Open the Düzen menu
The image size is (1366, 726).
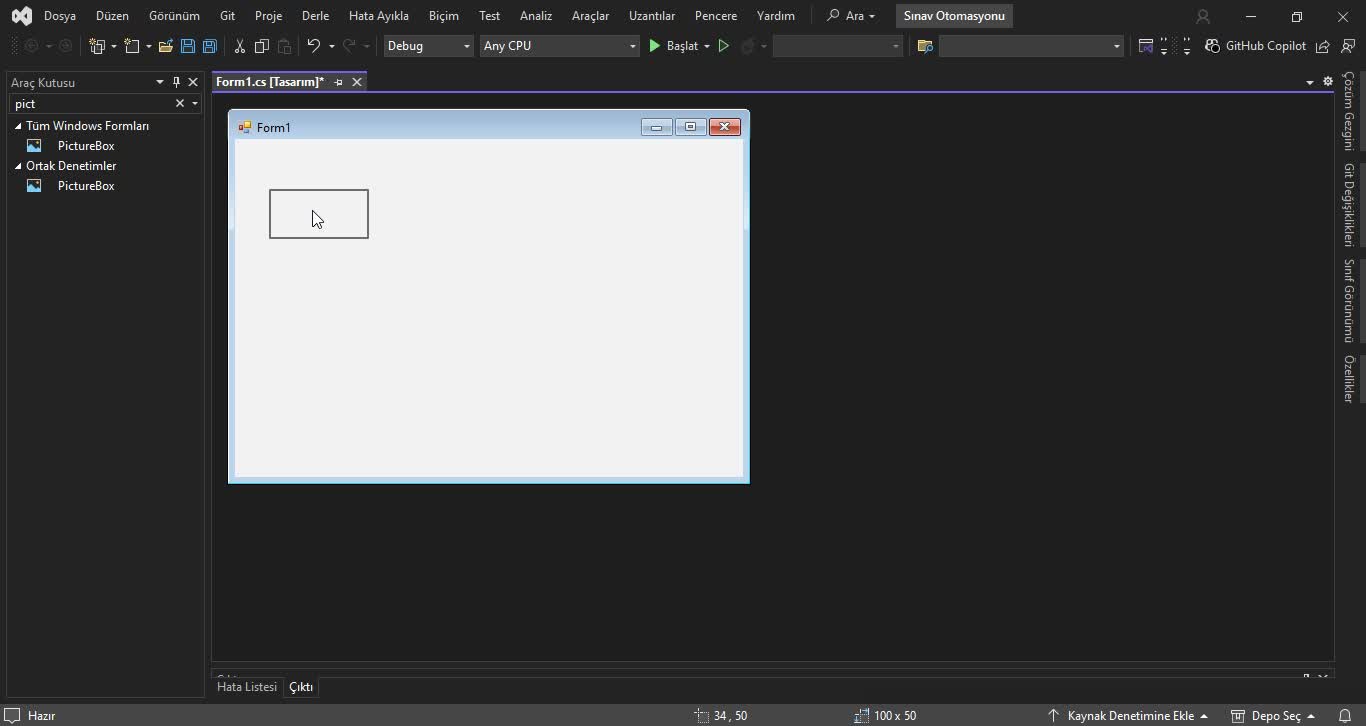pyautogui.click(x=112, y=16)
